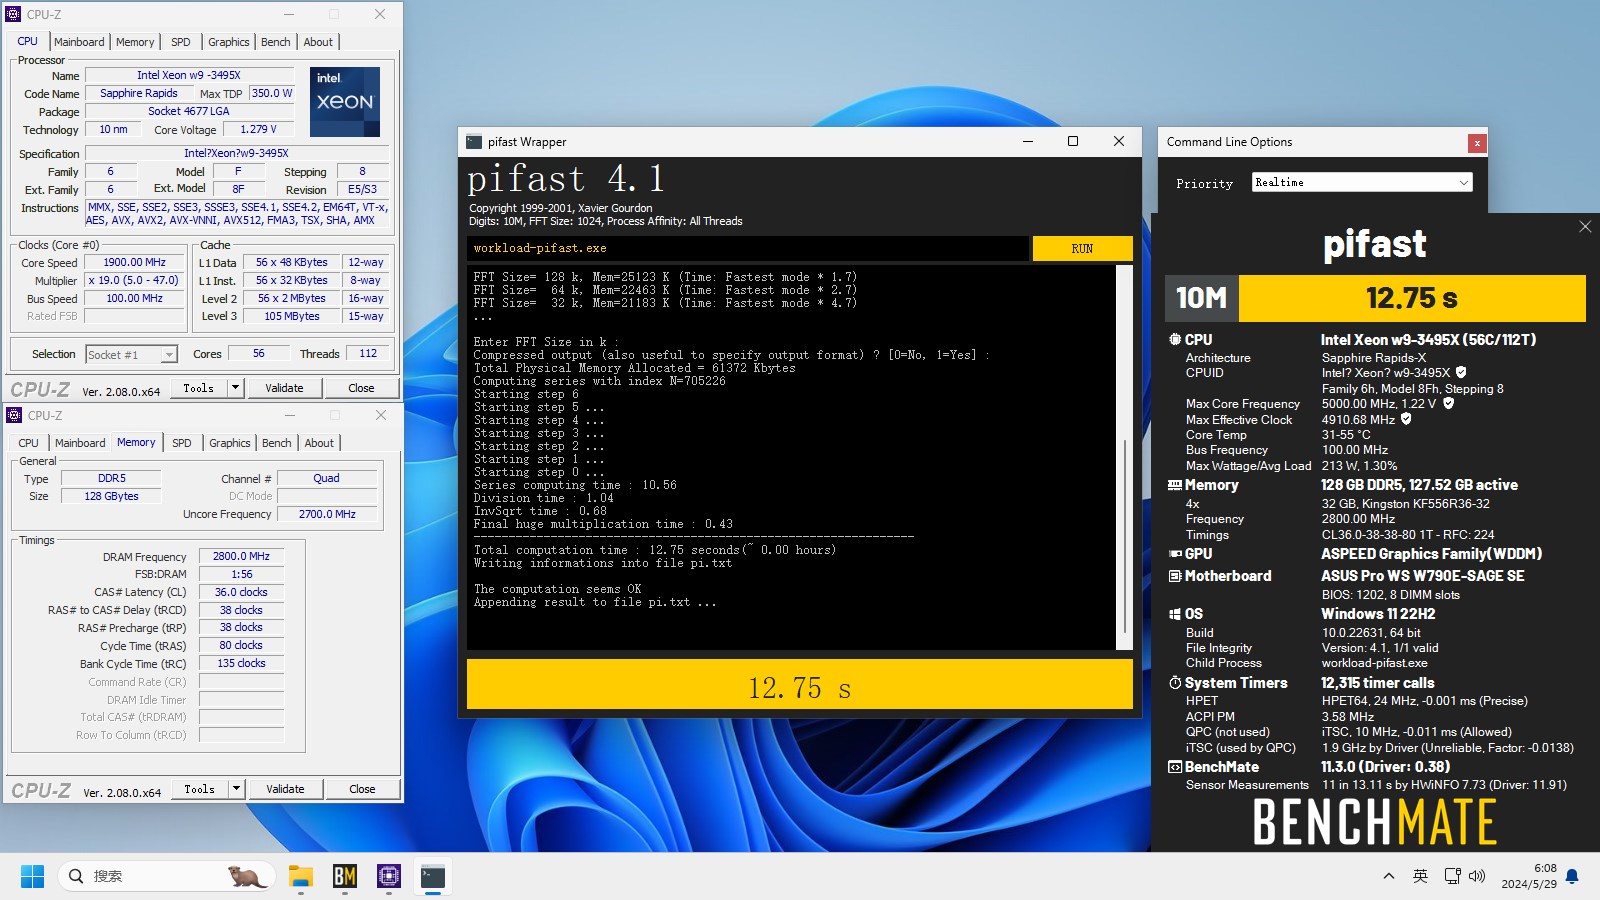Image resolution: width=1600 pixels, height=900 pixels.
Task: Click the workload-pifast.exe command field
Action: tap(747, 248)
